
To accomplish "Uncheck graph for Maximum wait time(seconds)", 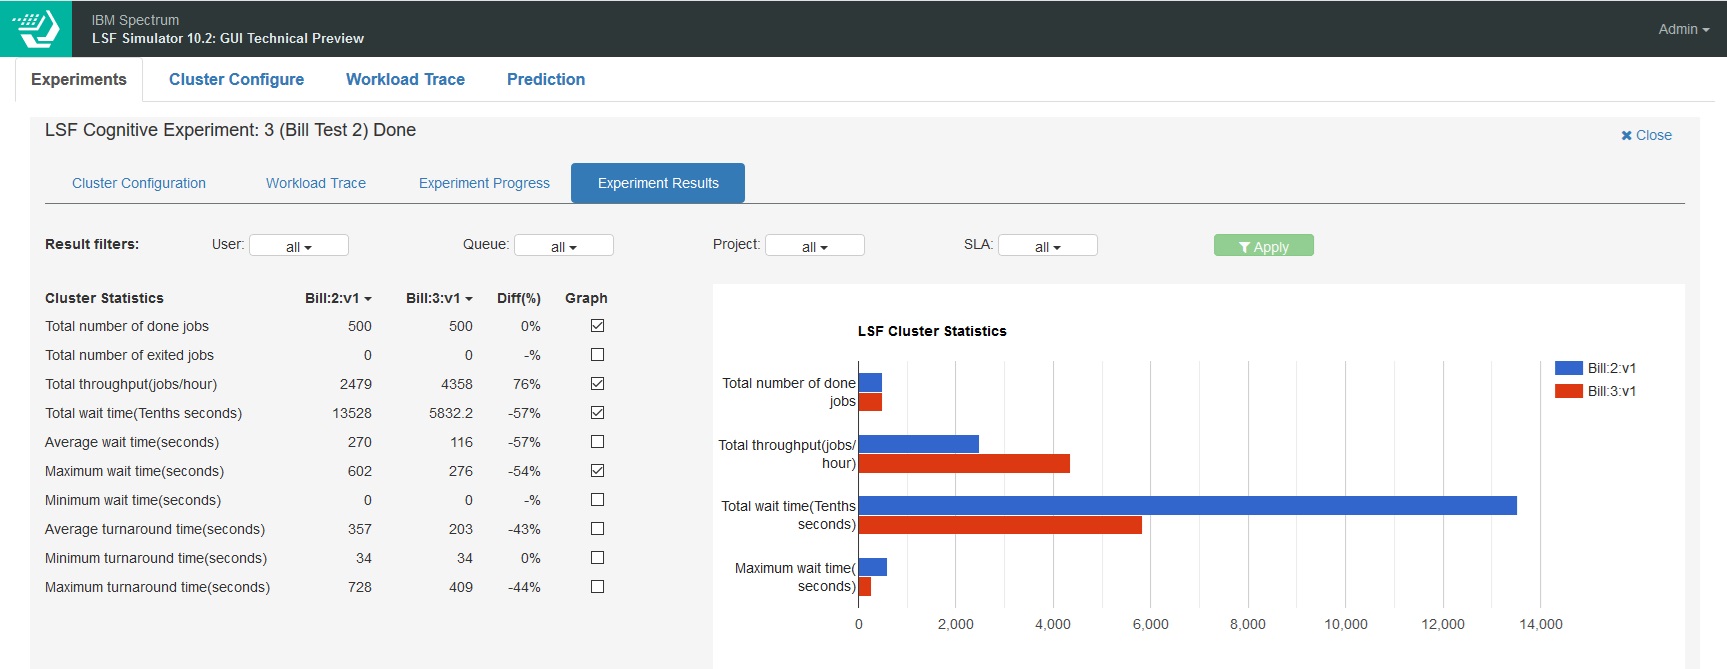I will [598, 471].
